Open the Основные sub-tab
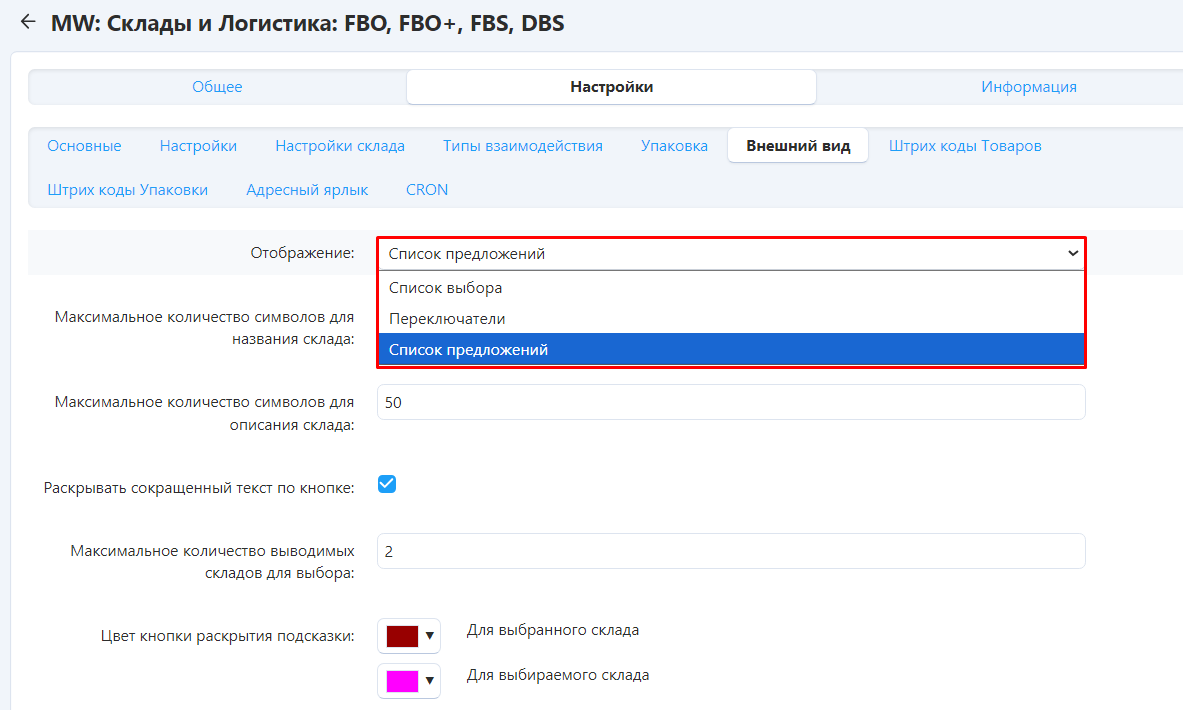The image size is (1183, 710). tap(84, 146)
